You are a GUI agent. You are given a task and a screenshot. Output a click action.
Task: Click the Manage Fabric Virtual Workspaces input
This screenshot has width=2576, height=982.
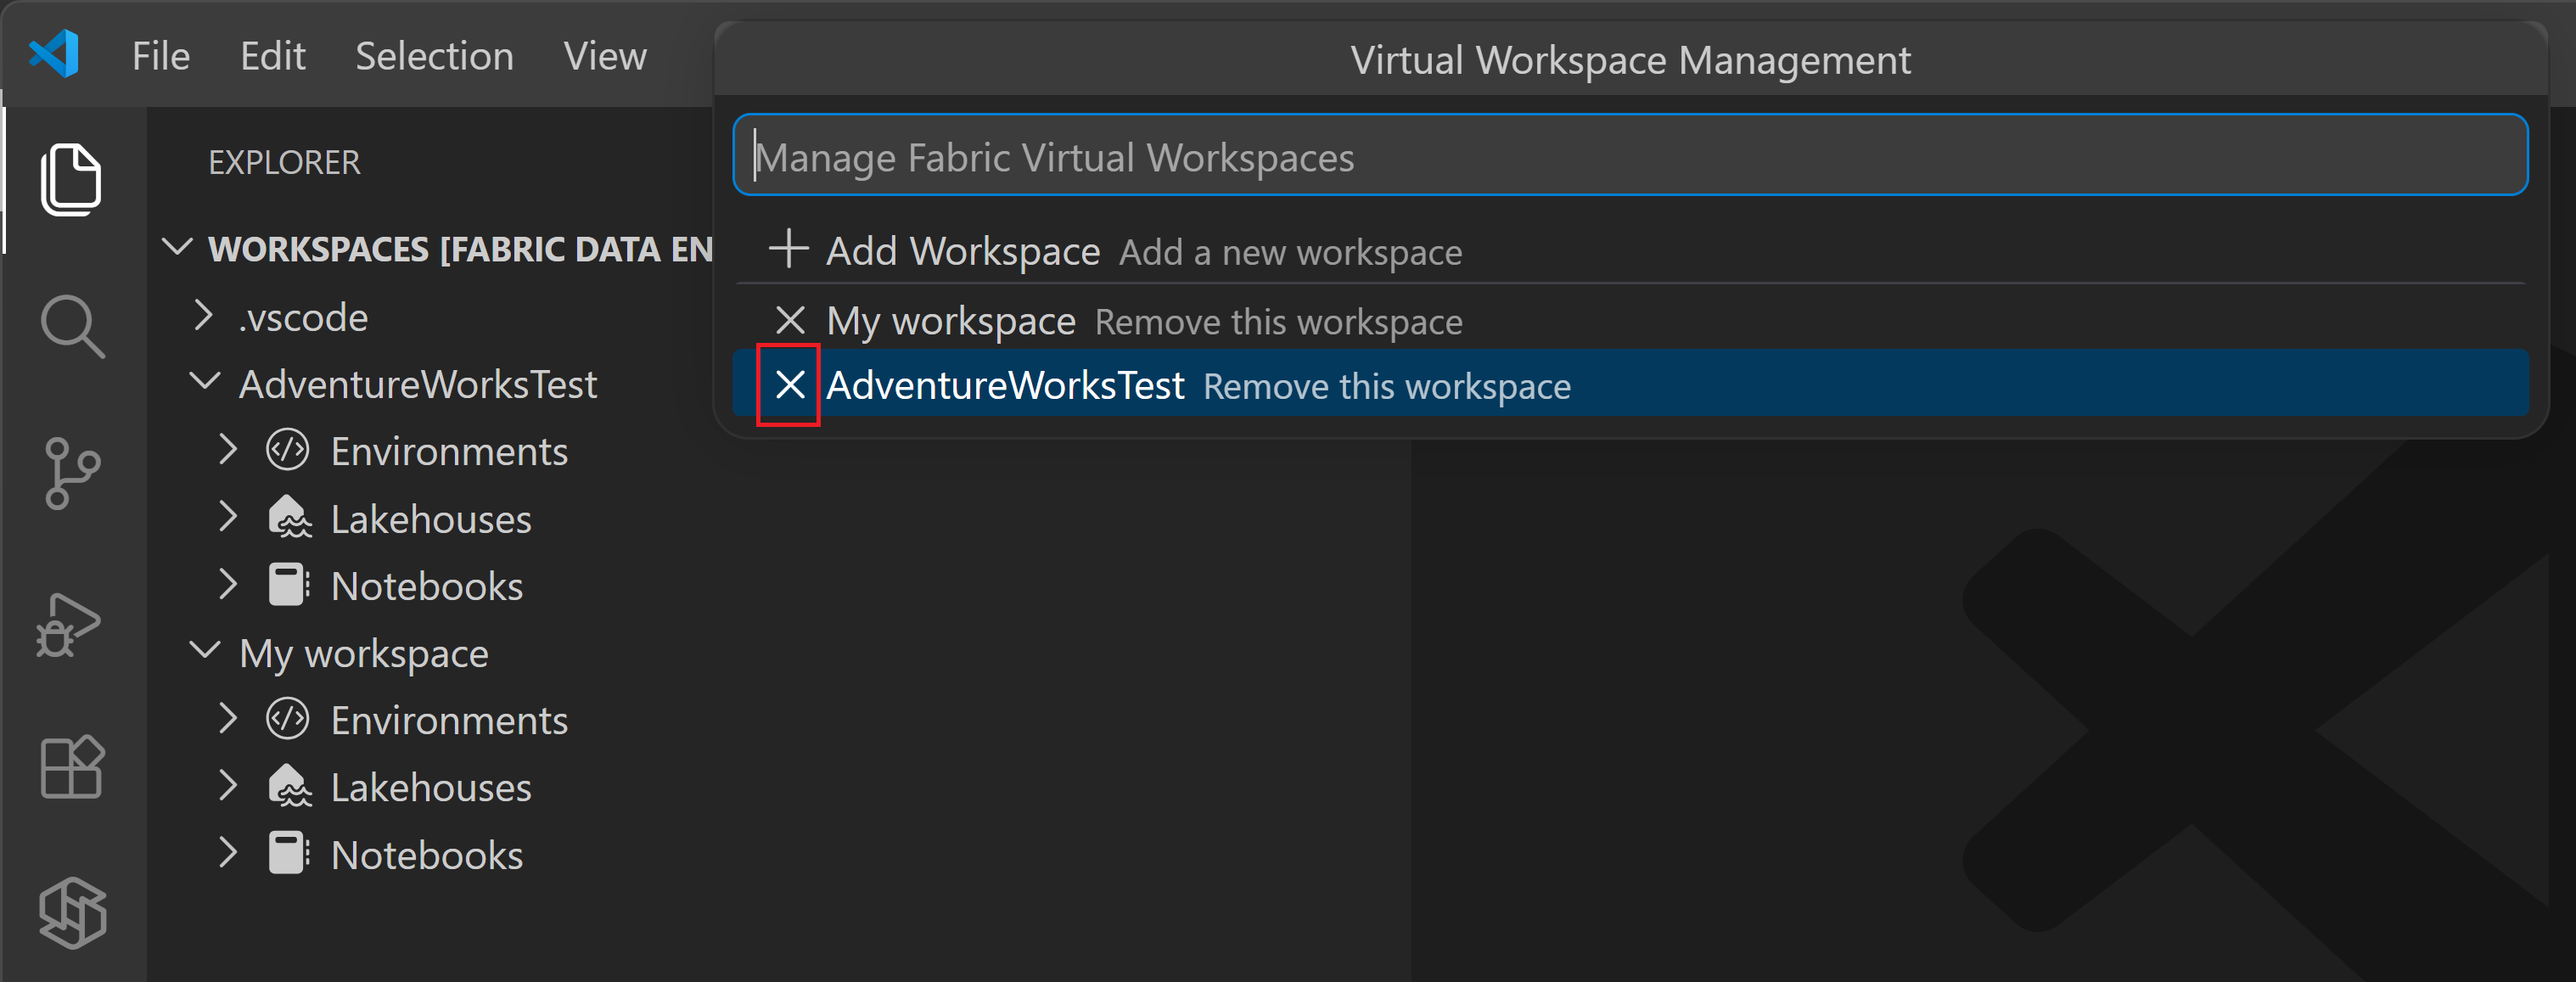point(1630,157)
